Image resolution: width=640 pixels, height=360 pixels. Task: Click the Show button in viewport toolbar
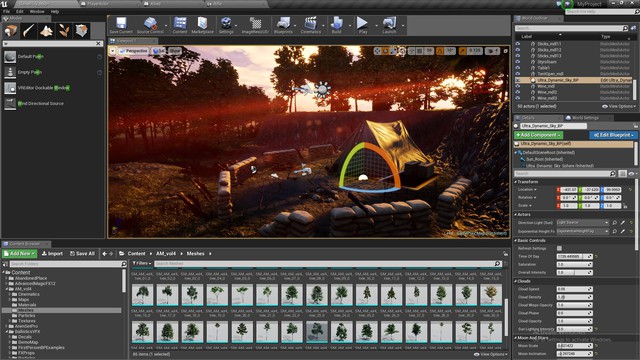click(175, 51)
